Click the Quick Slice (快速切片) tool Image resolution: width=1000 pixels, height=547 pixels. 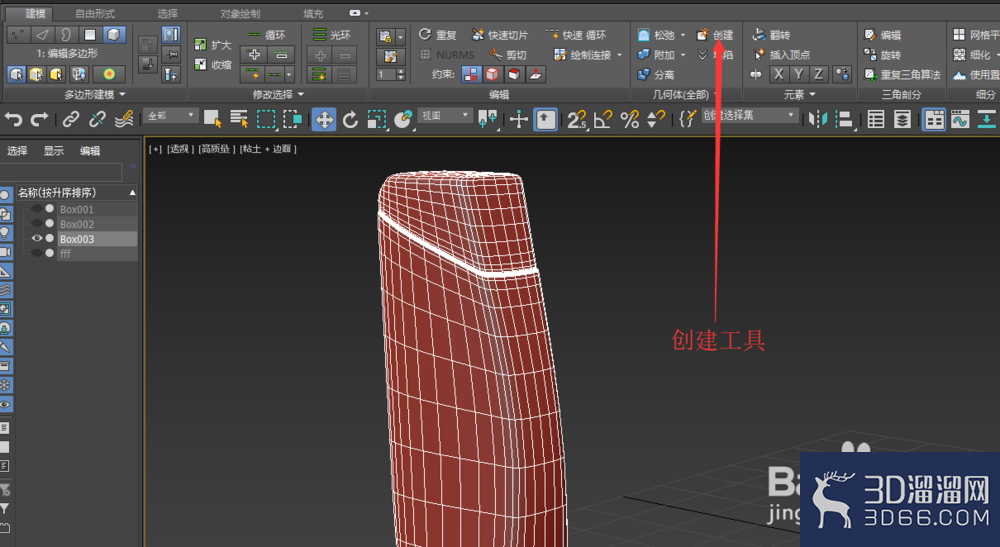coord(499,34)
